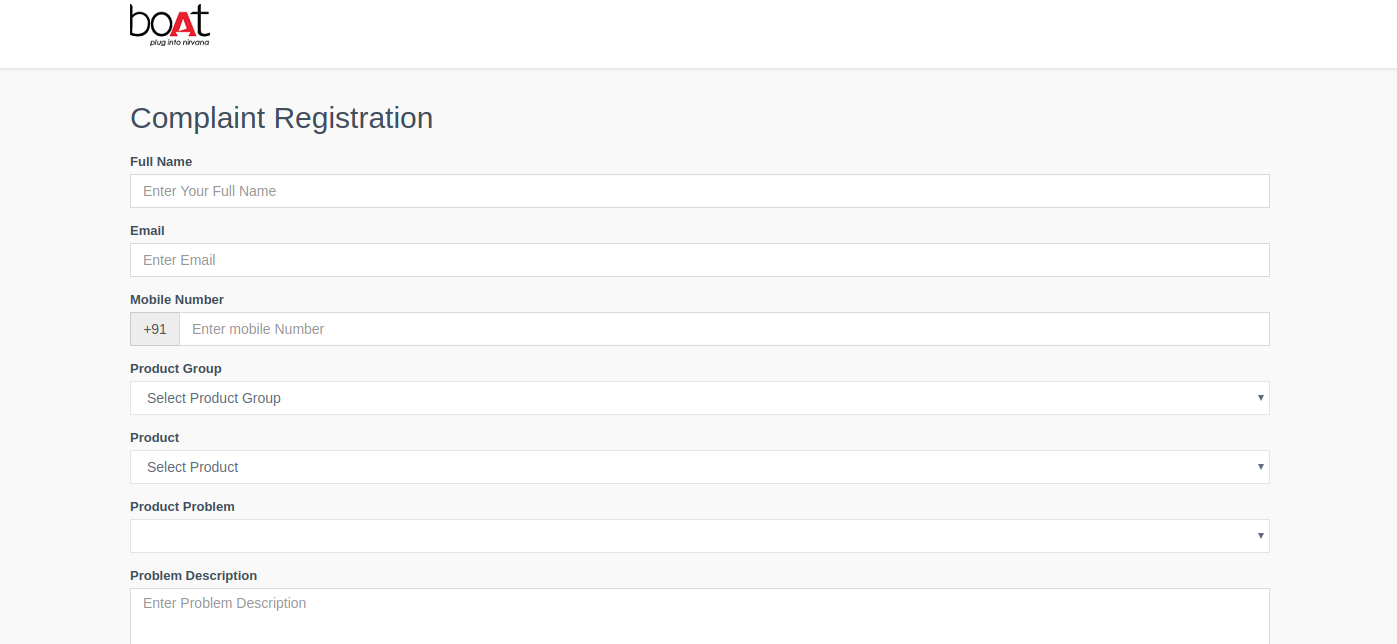Click the Complaint Registration heading
Screen dimensions: 1397x644
[281, 118]
